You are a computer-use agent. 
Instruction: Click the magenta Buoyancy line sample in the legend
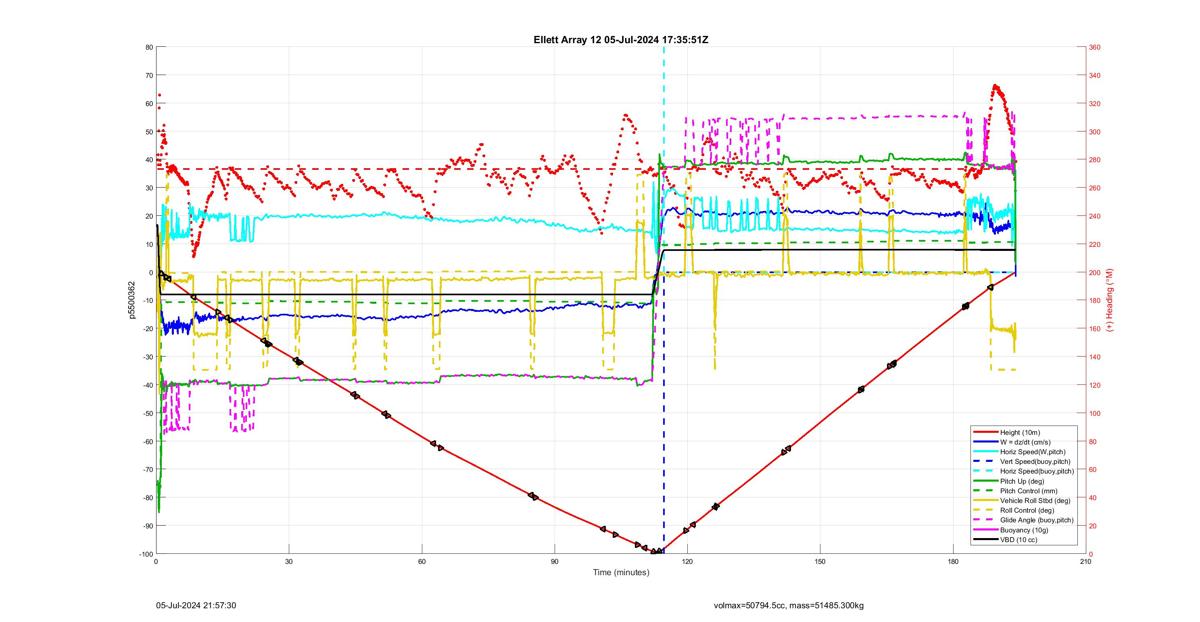click(x=985, y=530)
